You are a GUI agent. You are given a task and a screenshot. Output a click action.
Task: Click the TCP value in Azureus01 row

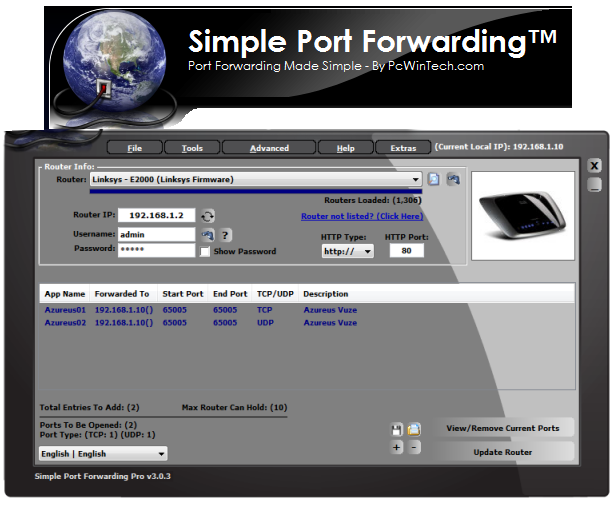pyautogui.click(x=265, y=310)
